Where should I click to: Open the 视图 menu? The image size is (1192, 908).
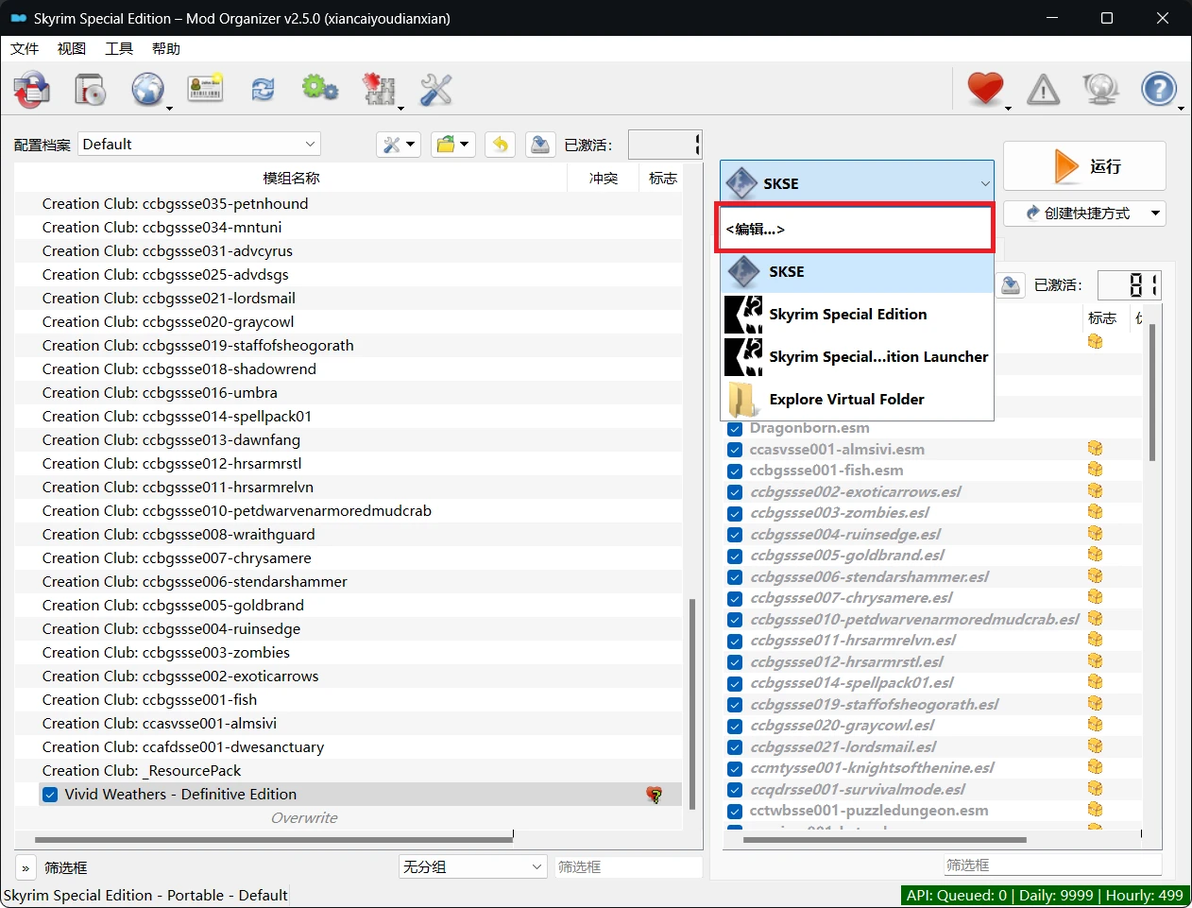tap(71, 49)
